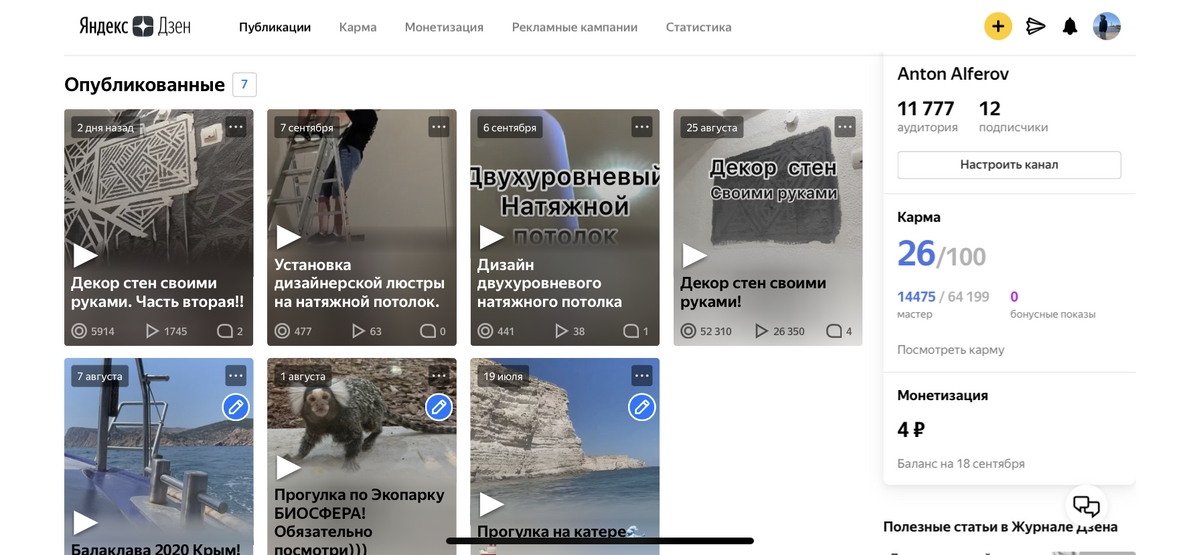Click the Anton Alferov channel name
This screenshot has width=1200, height=555.
pos(953,74)
